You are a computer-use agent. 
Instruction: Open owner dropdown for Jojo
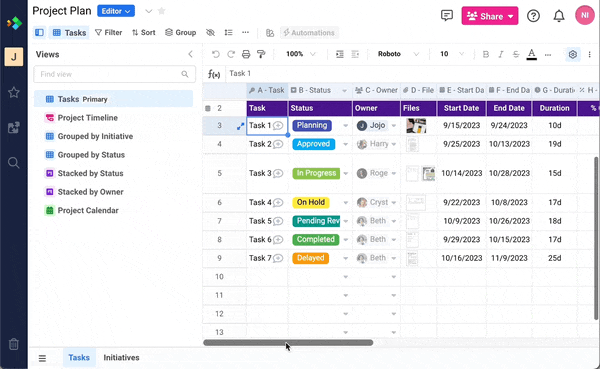pos(394,126)
